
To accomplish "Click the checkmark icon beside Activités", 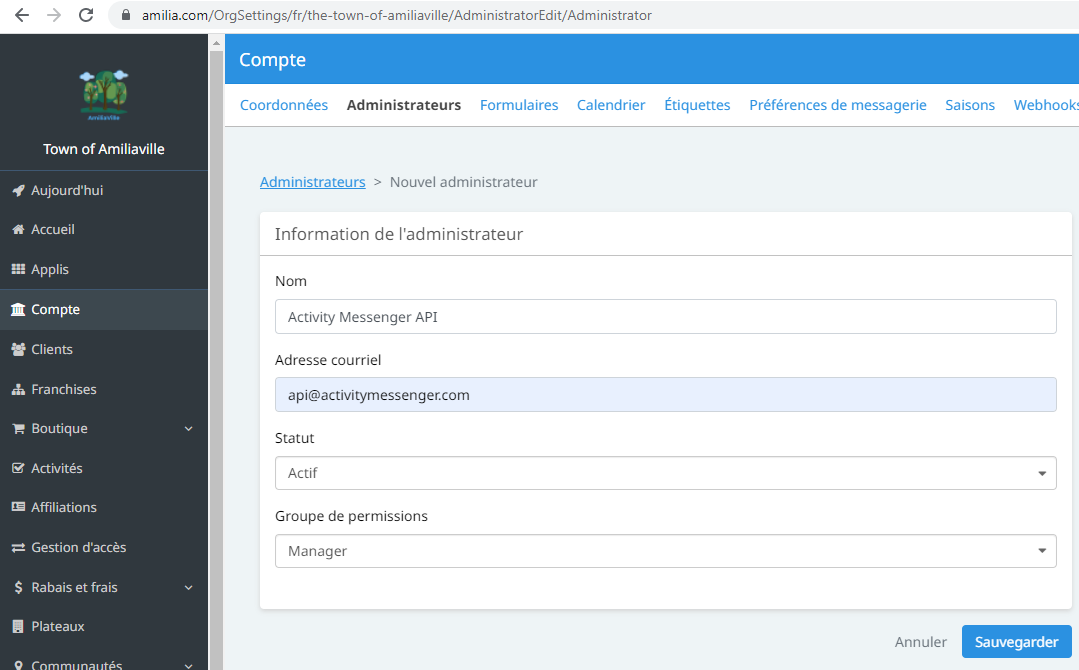I will pos(19,468).
